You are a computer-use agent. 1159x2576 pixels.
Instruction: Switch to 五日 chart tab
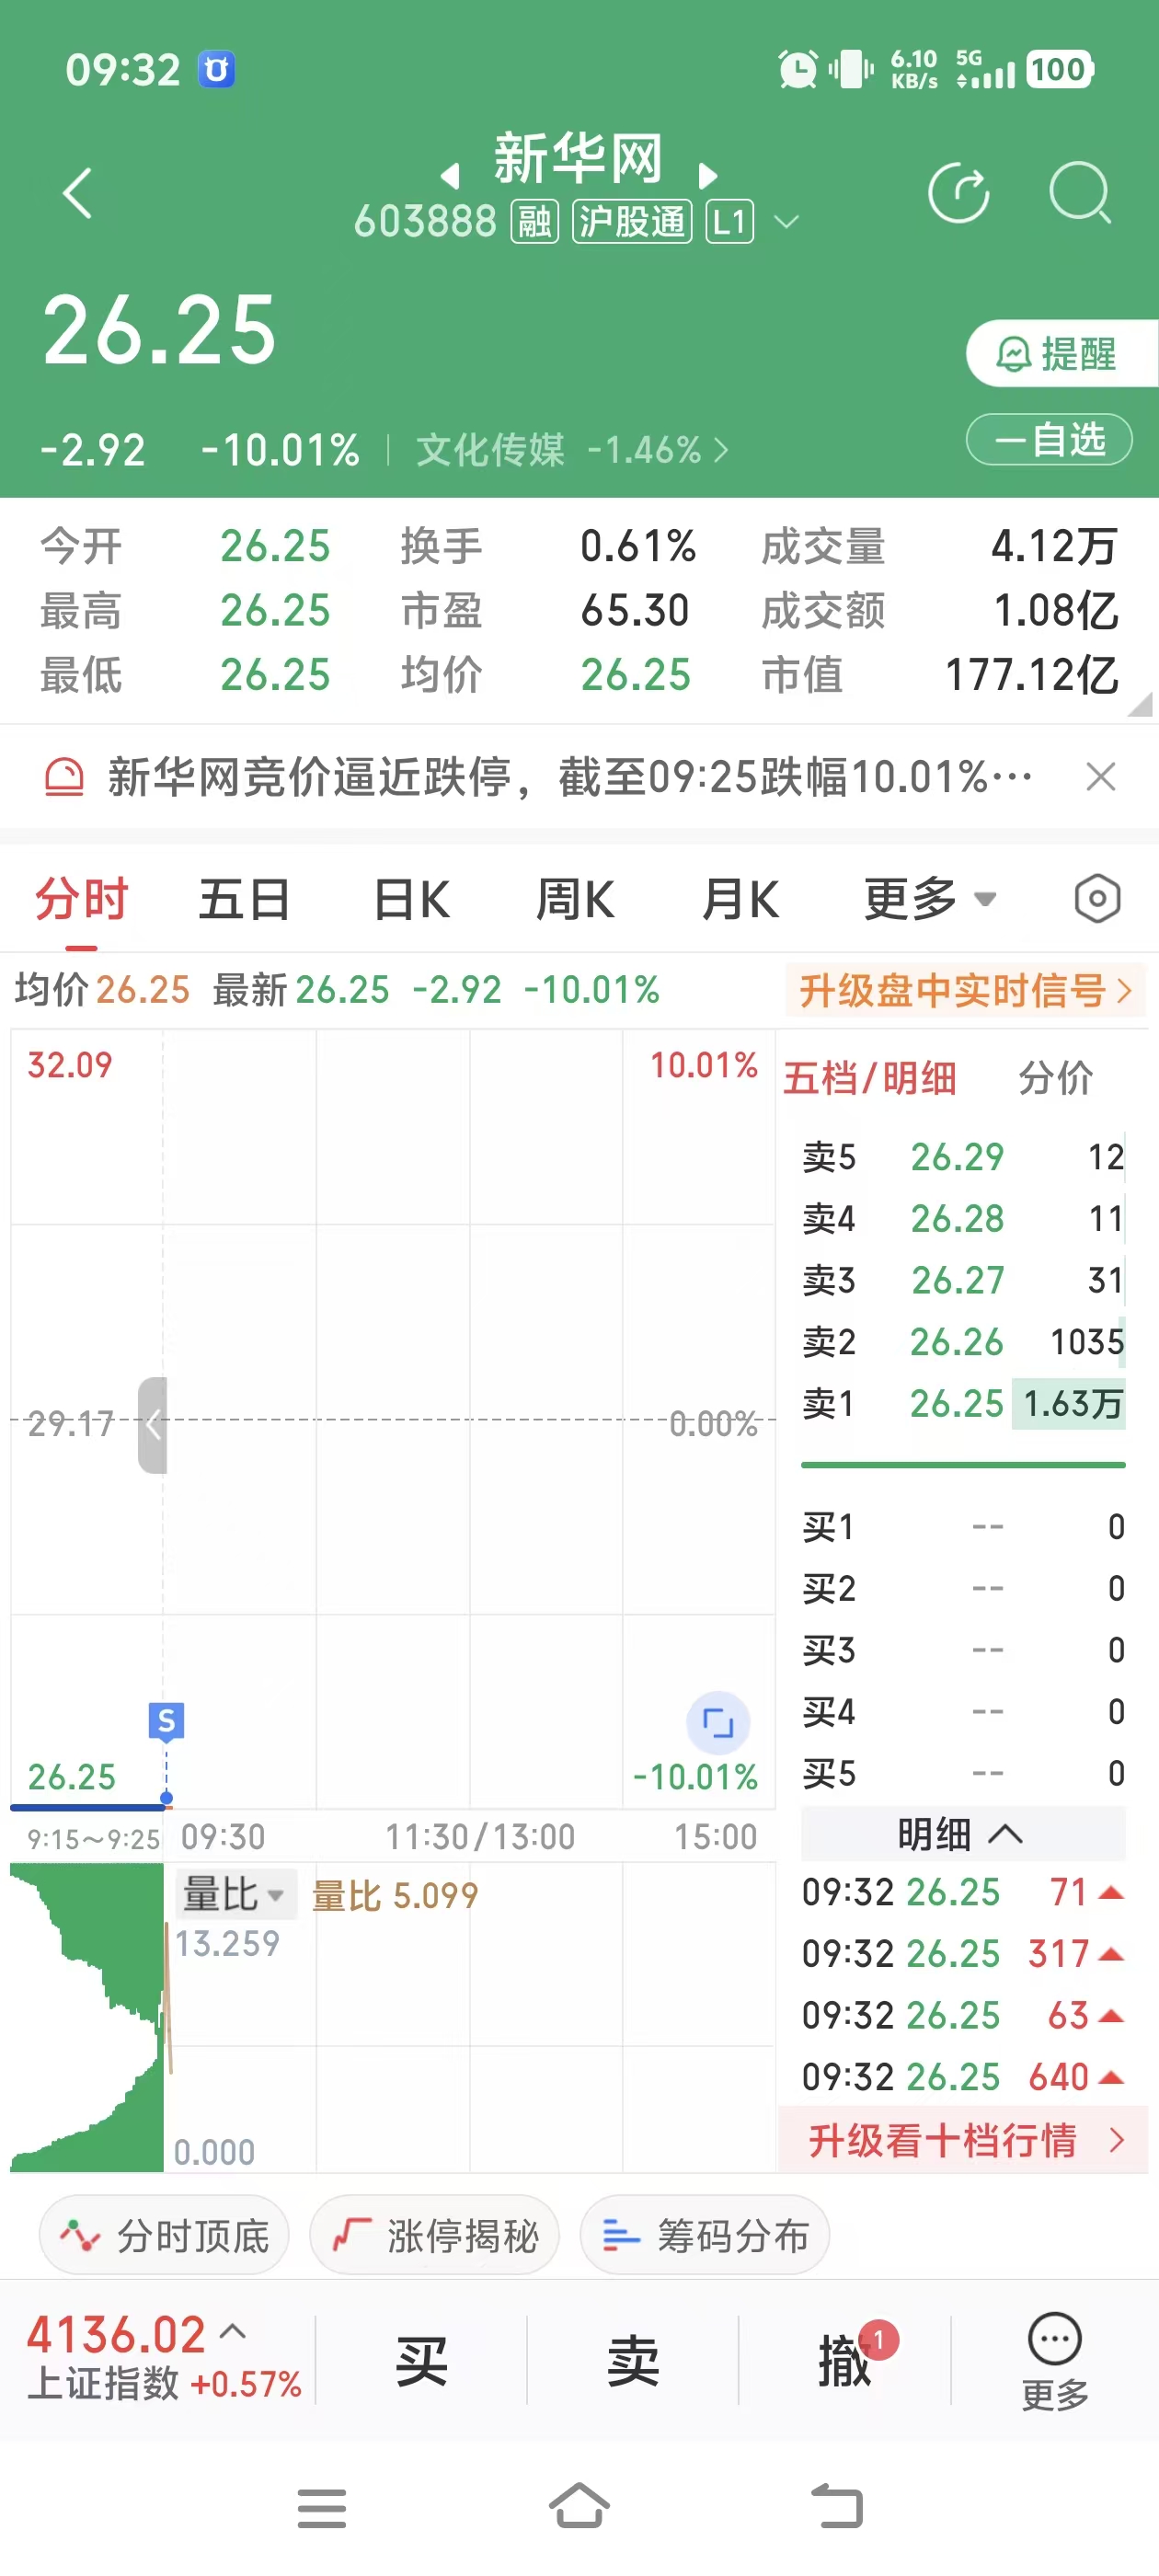point(244,898)
